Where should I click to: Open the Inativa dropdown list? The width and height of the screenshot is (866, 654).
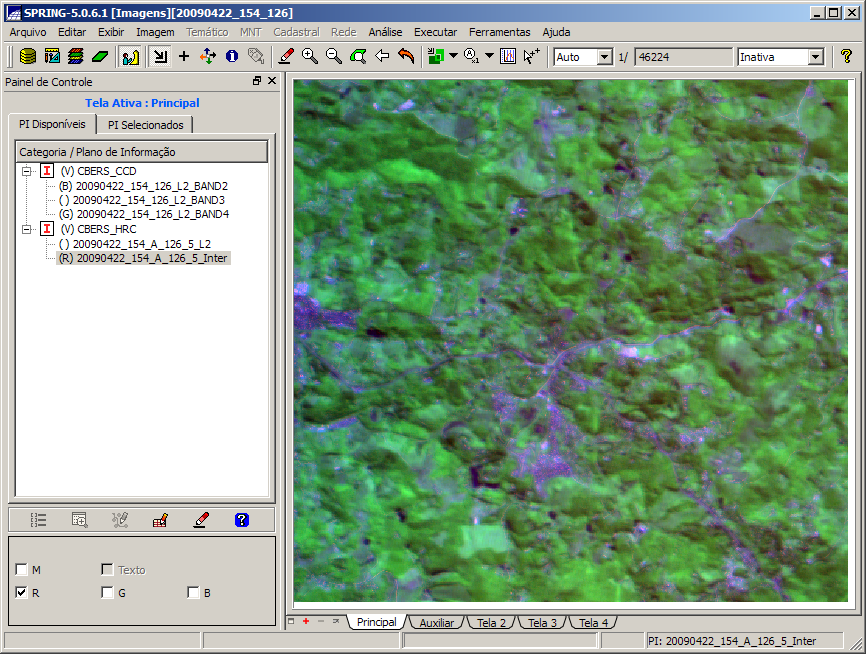(x=815, y=57)
